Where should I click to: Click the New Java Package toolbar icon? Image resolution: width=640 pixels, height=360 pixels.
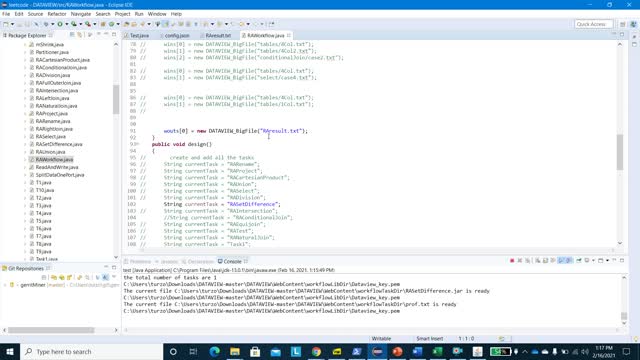103,24
